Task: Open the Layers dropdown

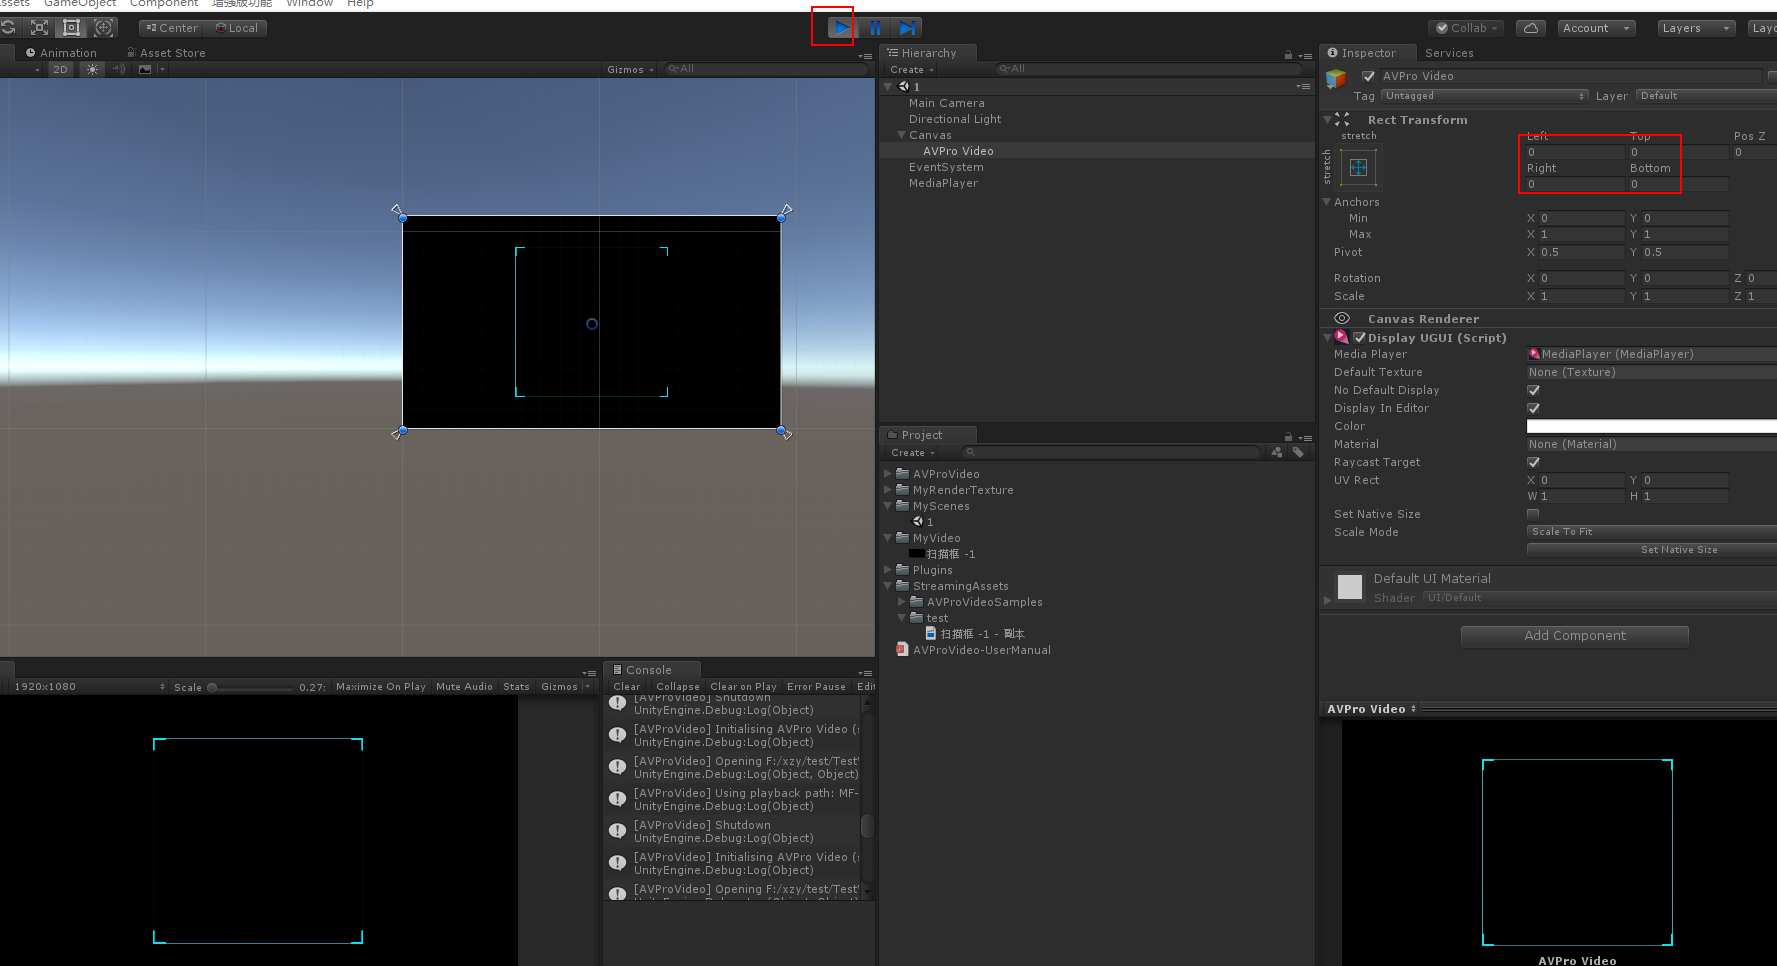Action: point(1696,28)
